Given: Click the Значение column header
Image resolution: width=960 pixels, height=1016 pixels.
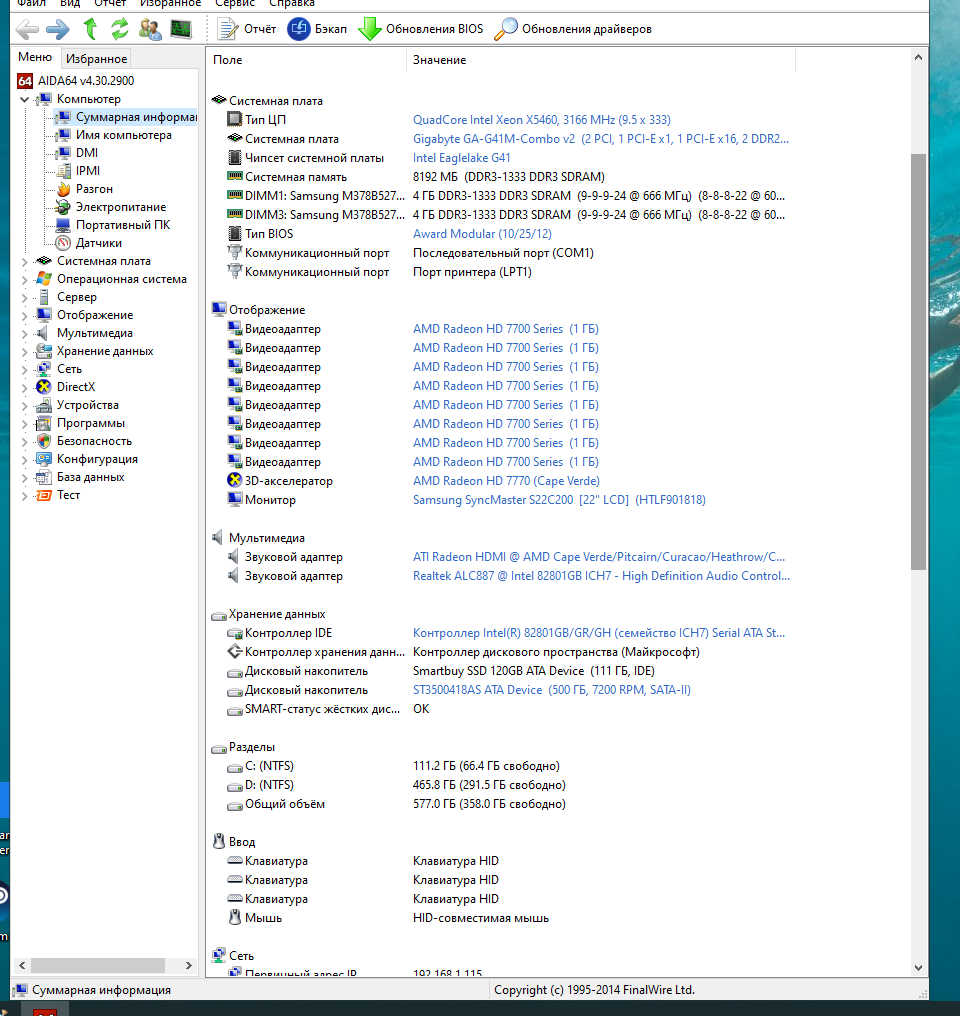Looking at the screenshot, I should pyautogui.click(x=440, y=60).
